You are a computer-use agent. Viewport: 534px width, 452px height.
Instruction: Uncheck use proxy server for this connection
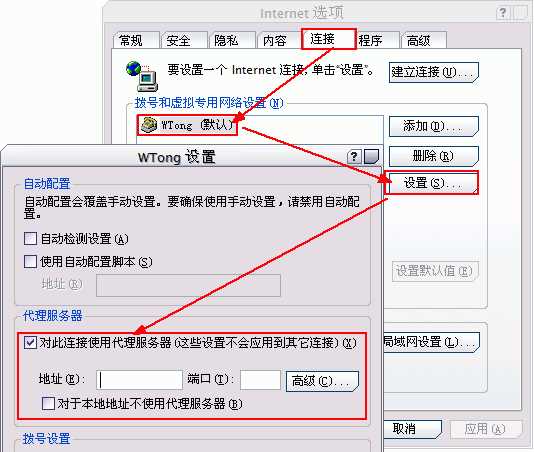click(30, 342)
